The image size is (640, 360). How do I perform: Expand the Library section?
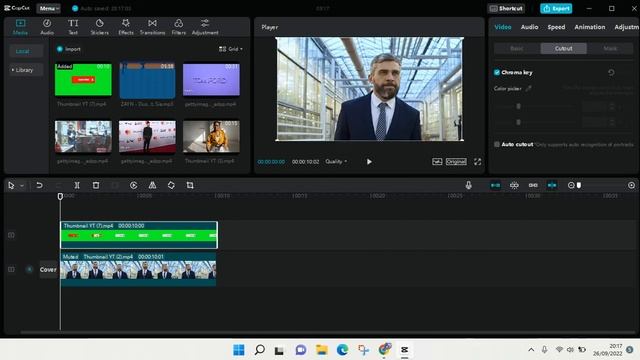pos(26,70)
